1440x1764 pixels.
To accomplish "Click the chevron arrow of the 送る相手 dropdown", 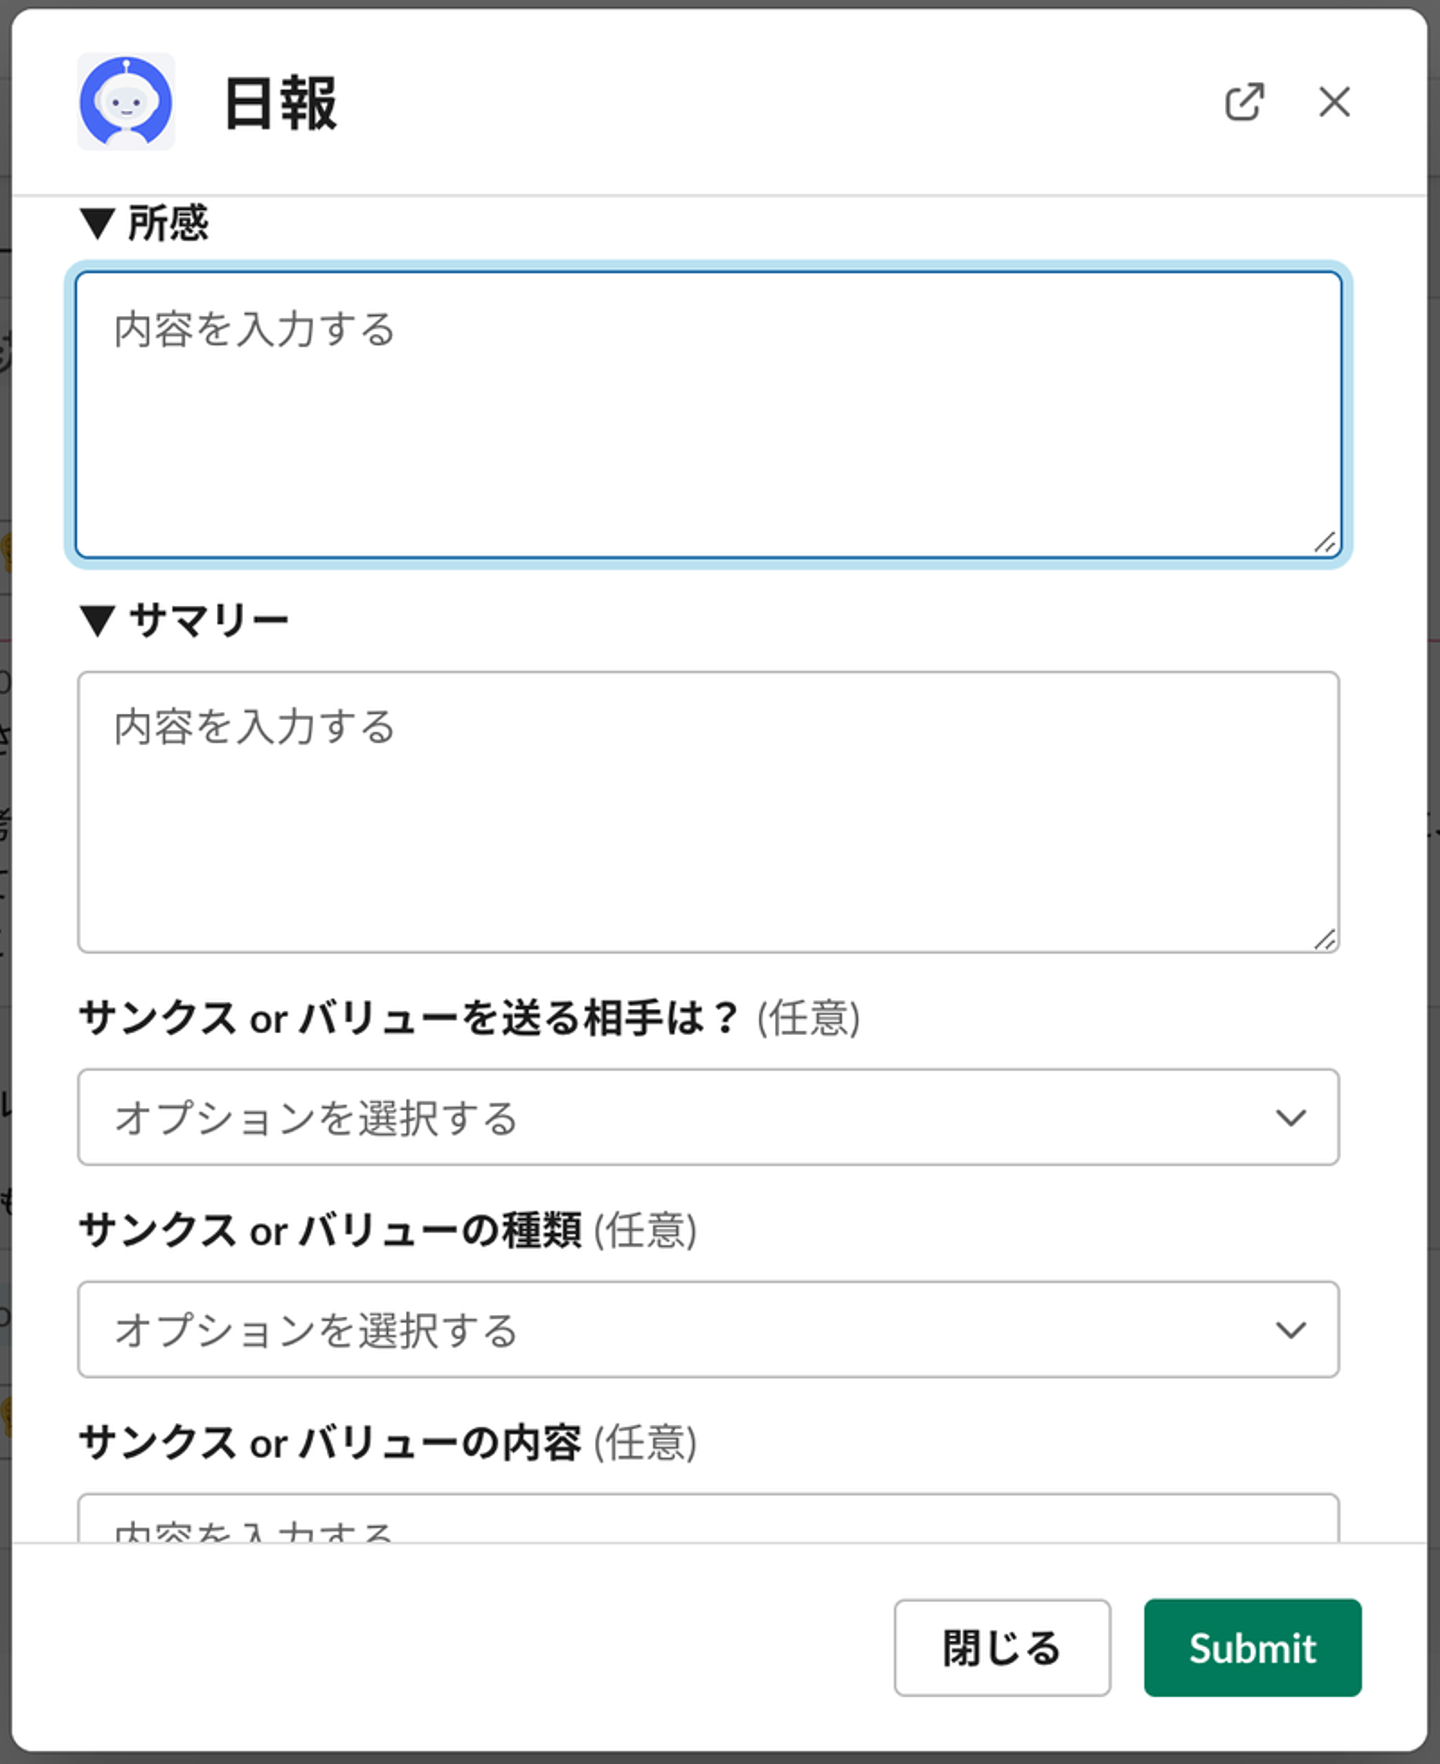I will tap(1291, 1117).
